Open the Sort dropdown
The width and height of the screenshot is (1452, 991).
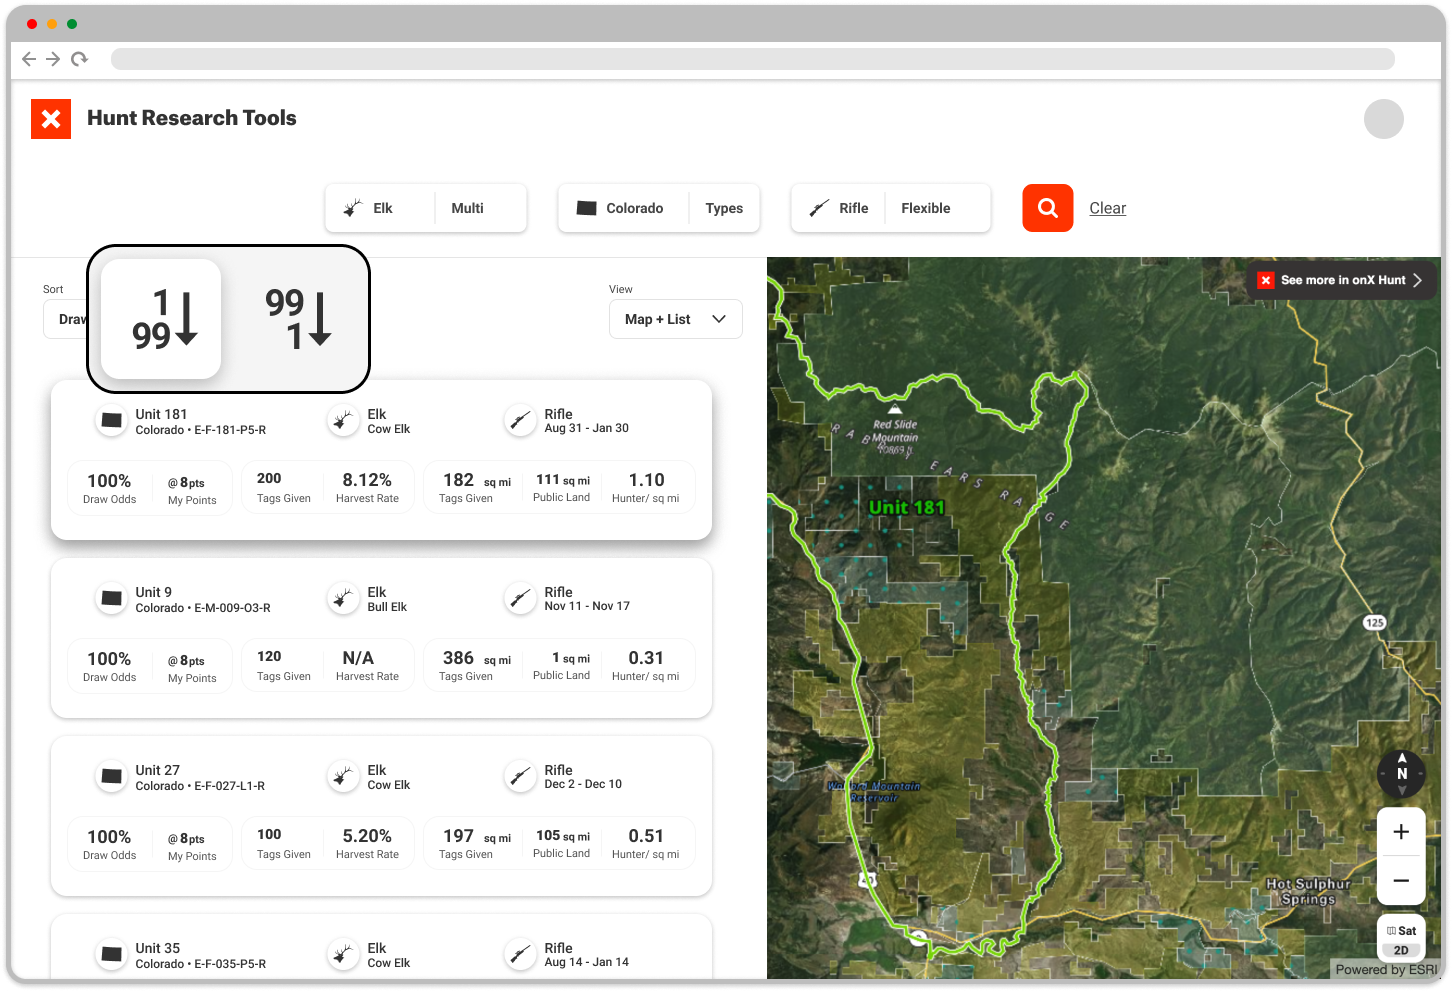(x=66, y=319)
